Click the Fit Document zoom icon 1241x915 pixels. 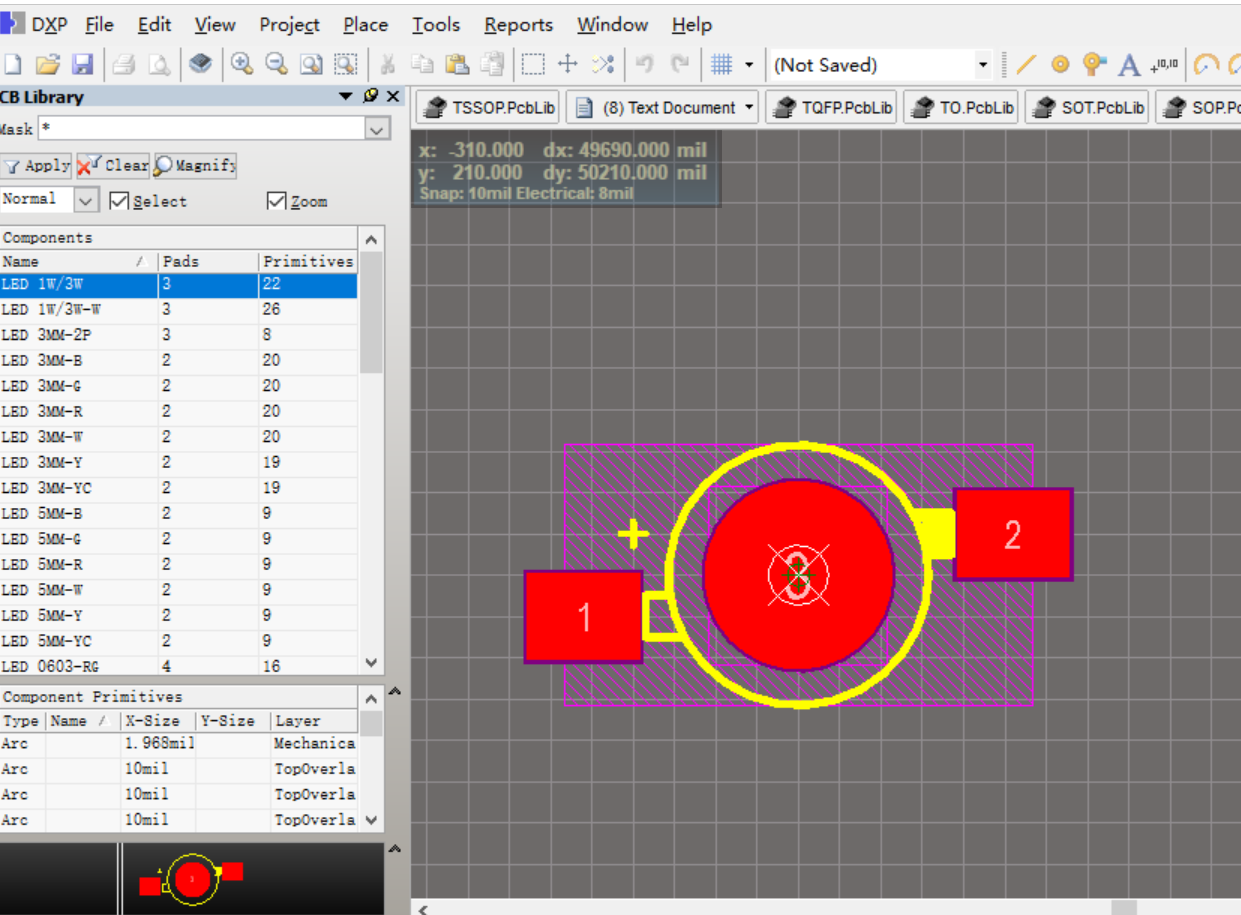[311, 65]
